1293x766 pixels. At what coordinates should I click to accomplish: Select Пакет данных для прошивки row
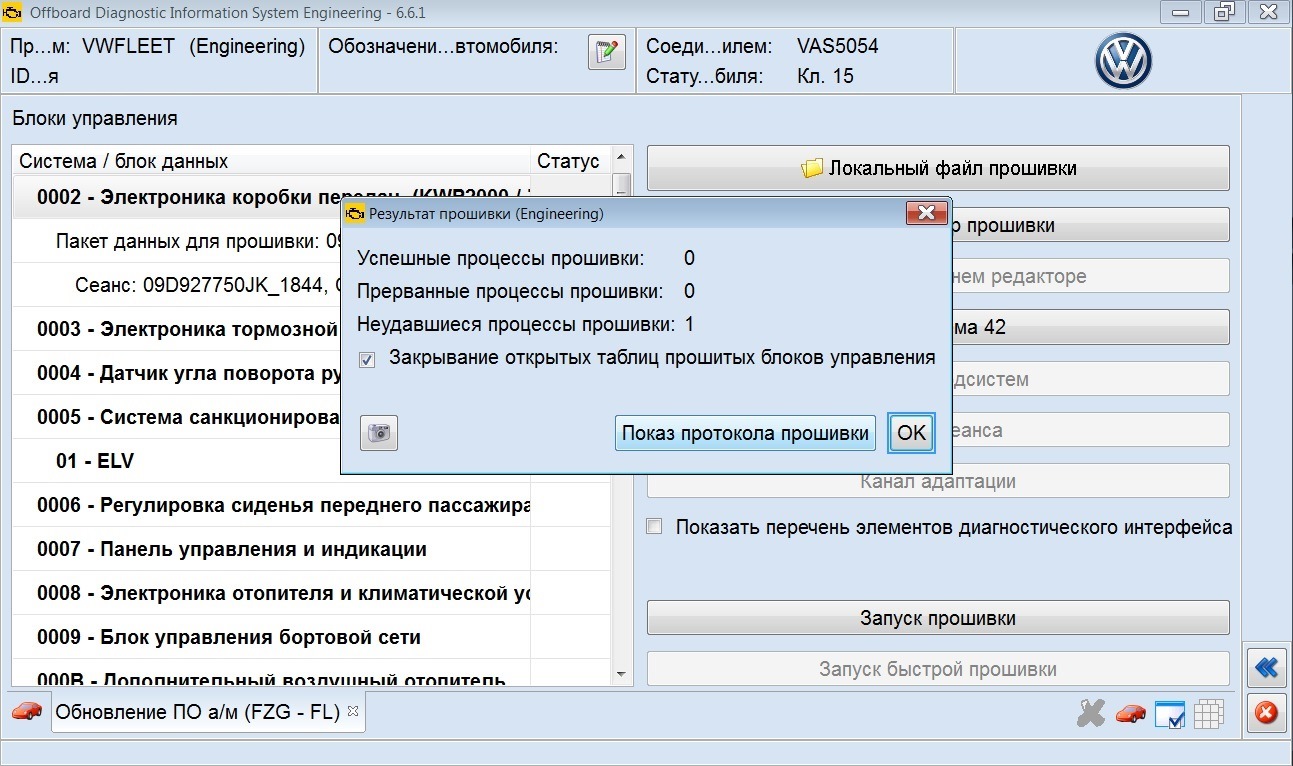pos(311,241)
